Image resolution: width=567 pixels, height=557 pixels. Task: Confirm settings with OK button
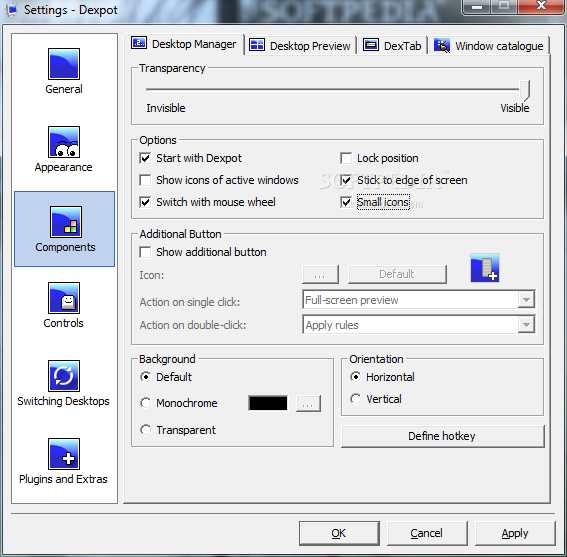[339, 533]
